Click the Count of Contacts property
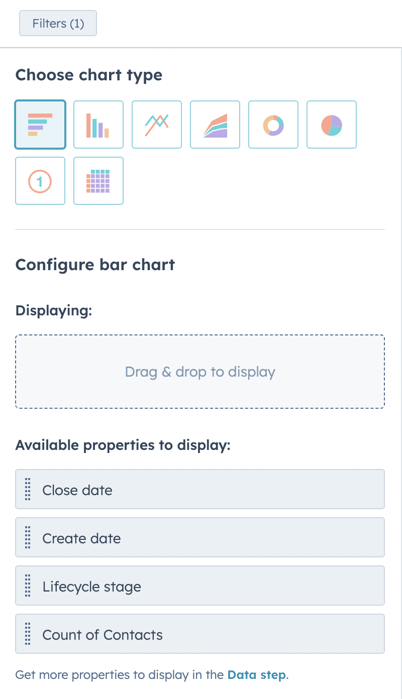Screen dimensions: 402x699 (x=200, y=633)
